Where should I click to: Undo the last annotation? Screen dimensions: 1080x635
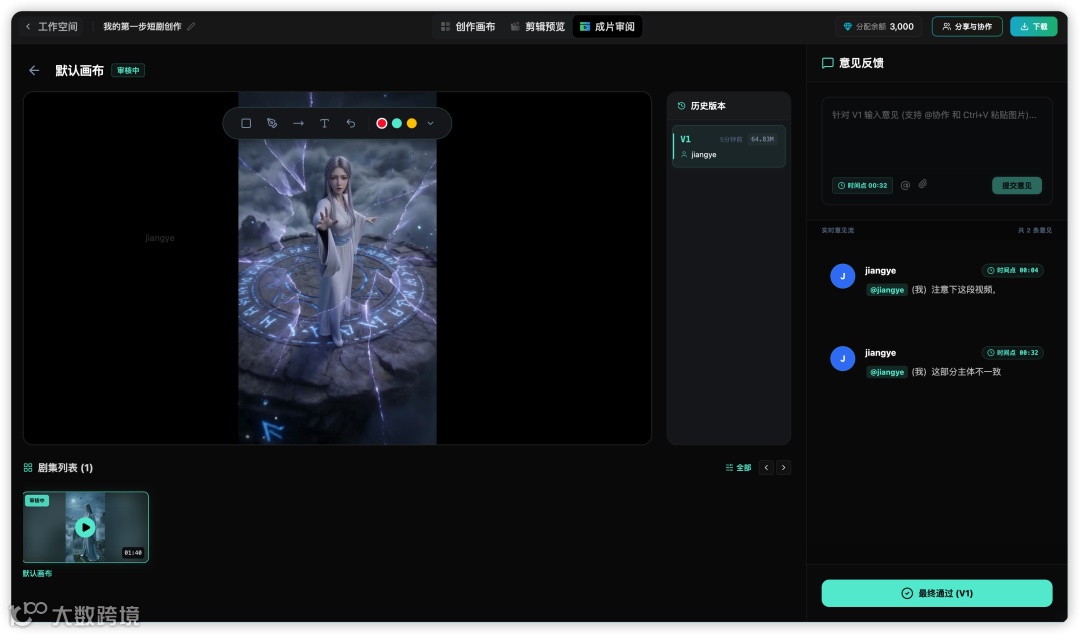(x=351, y=123)
